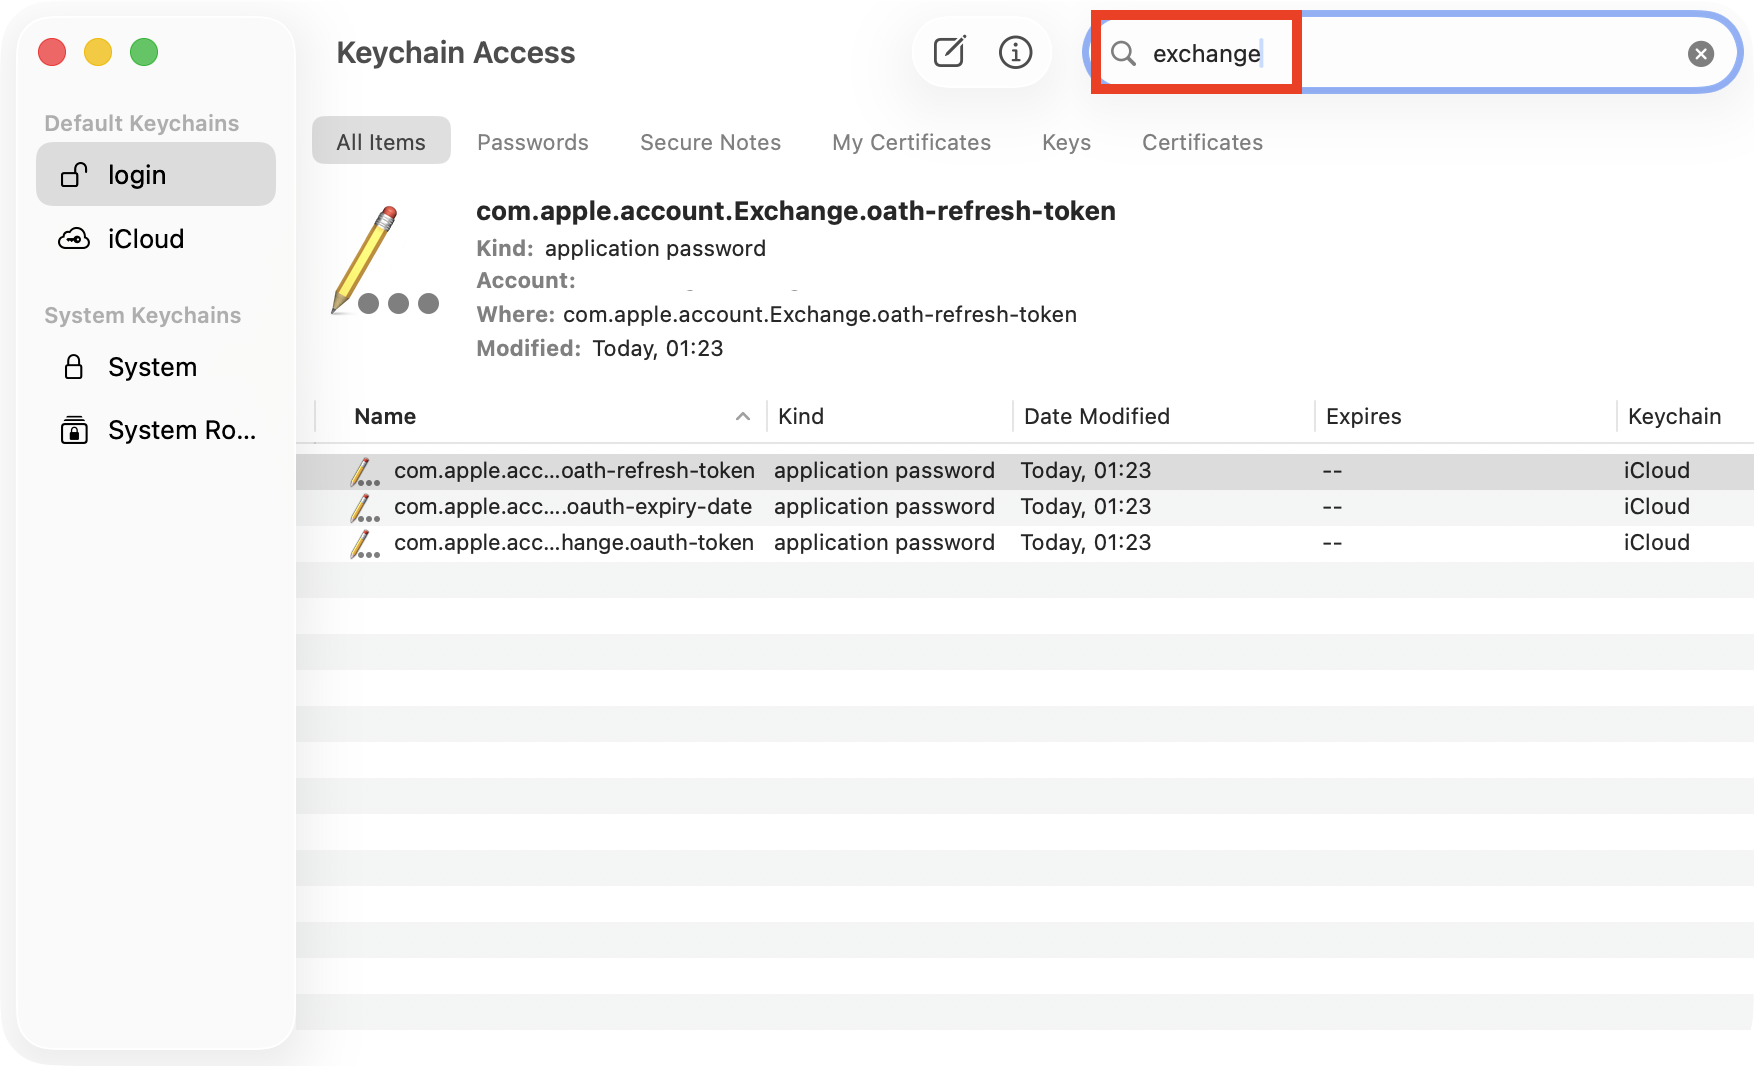Click the Kind column header to sort
Viewport: 1754px width, 1066px height.
[800, 416]
